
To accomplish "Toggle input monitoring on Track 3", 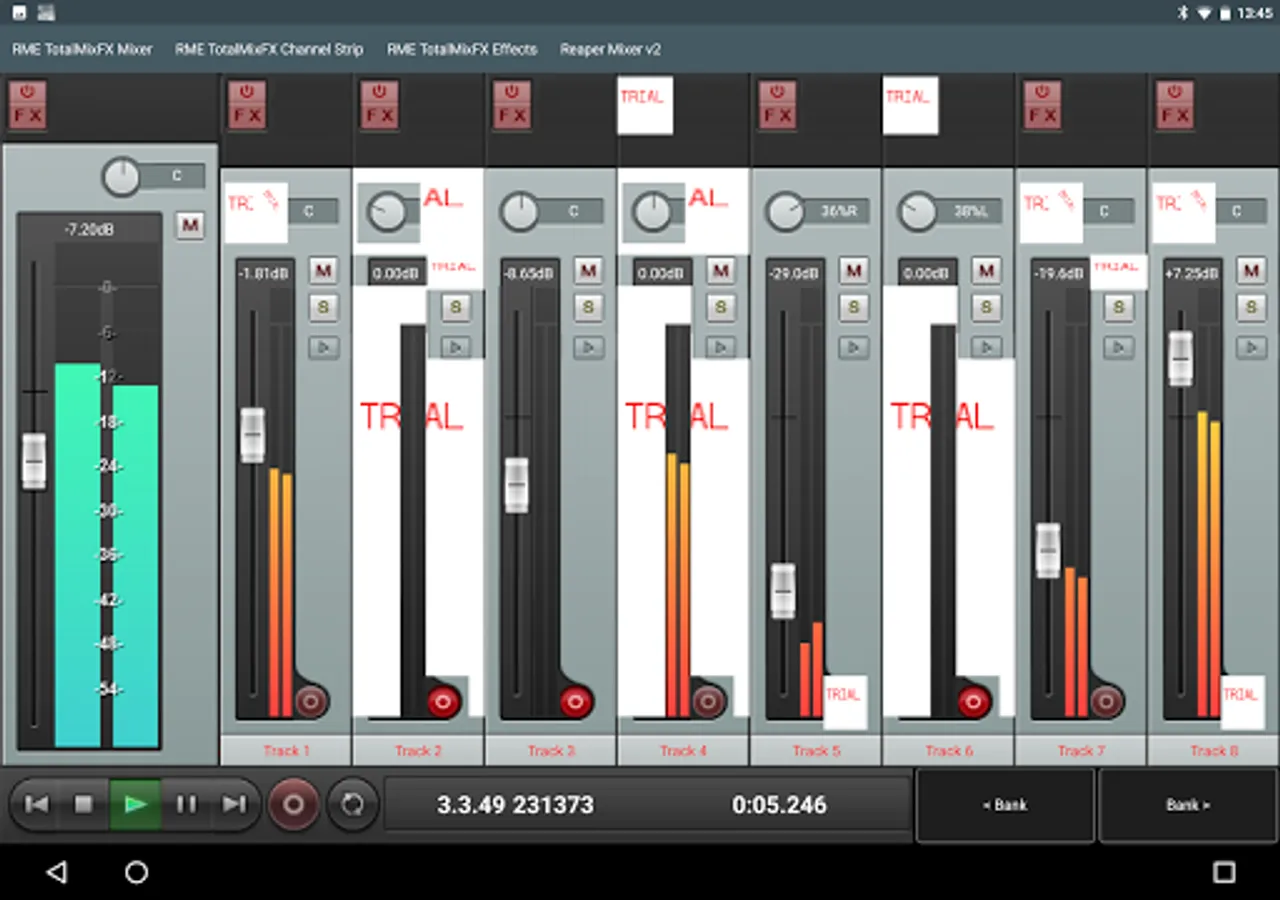I will point(588,347).
